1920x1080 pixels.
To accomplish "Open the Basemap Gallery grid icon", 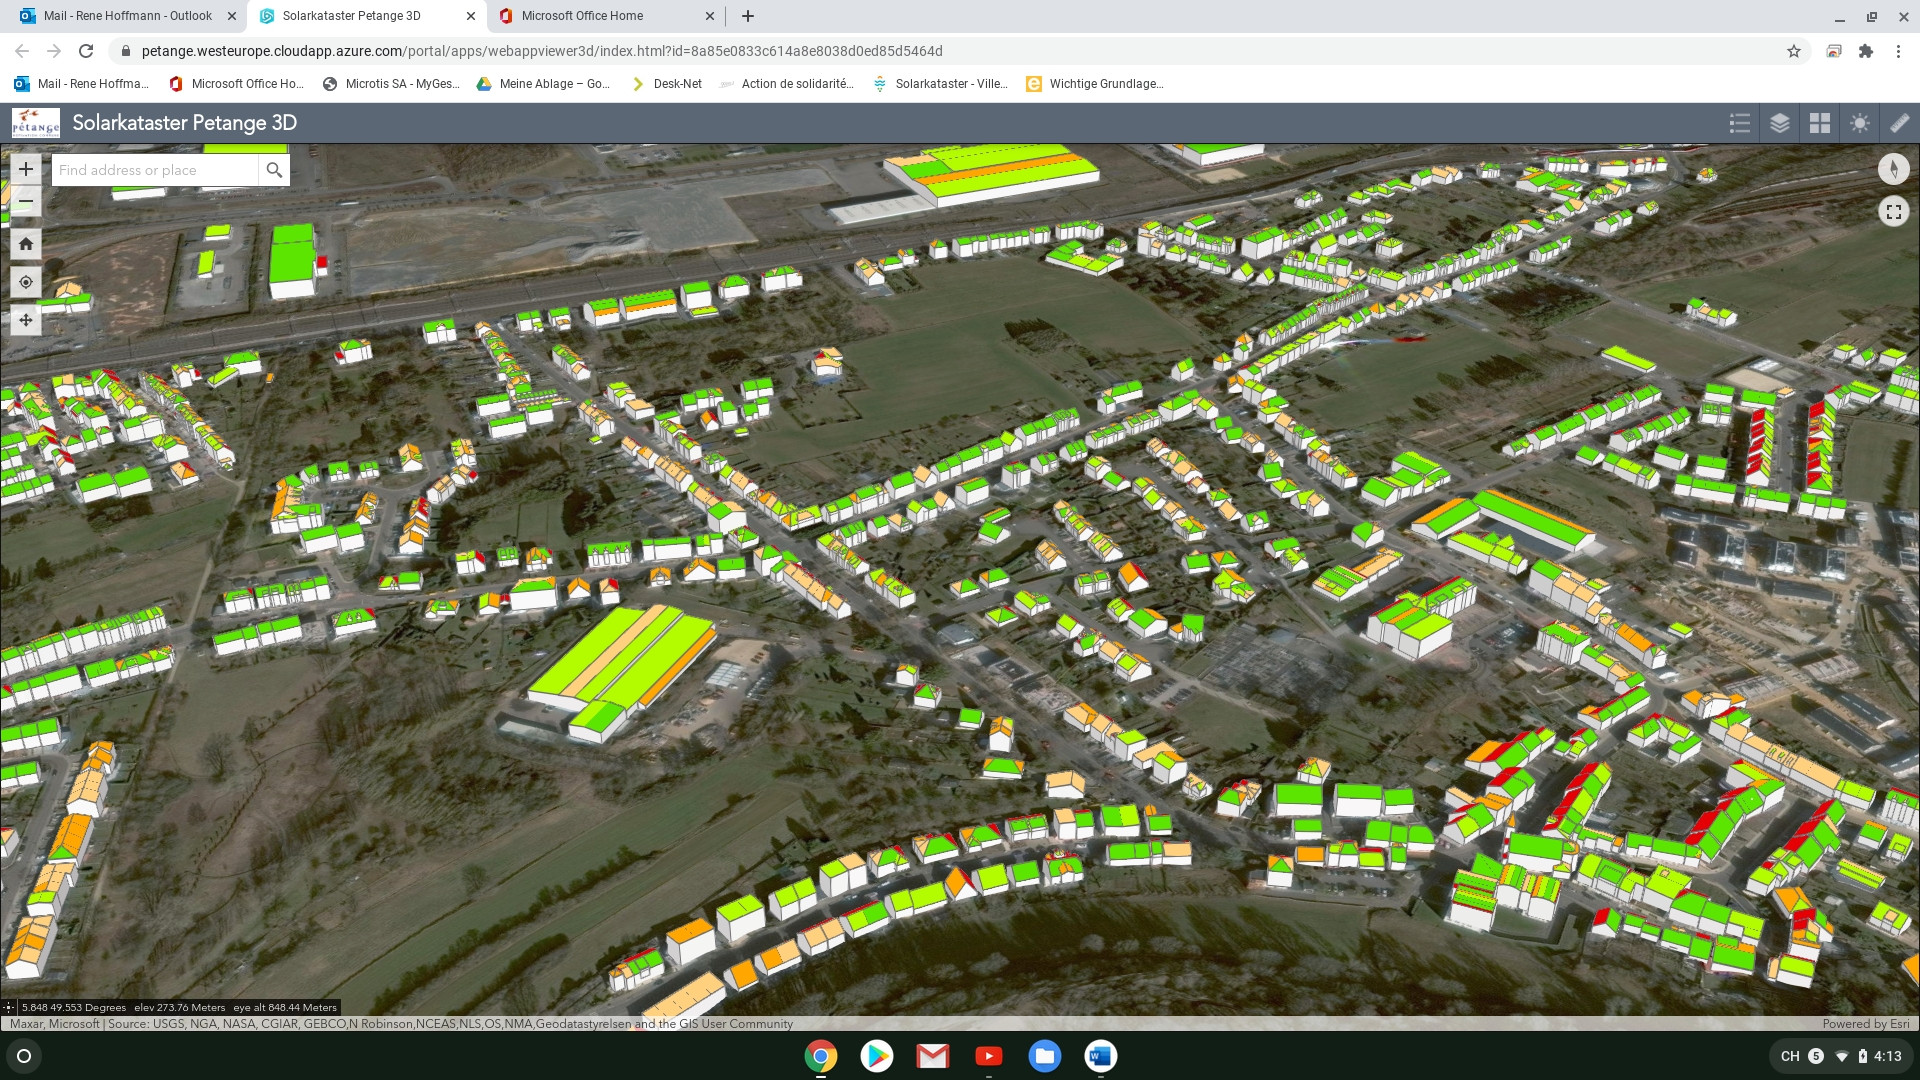I will (x=1820, y=123).
